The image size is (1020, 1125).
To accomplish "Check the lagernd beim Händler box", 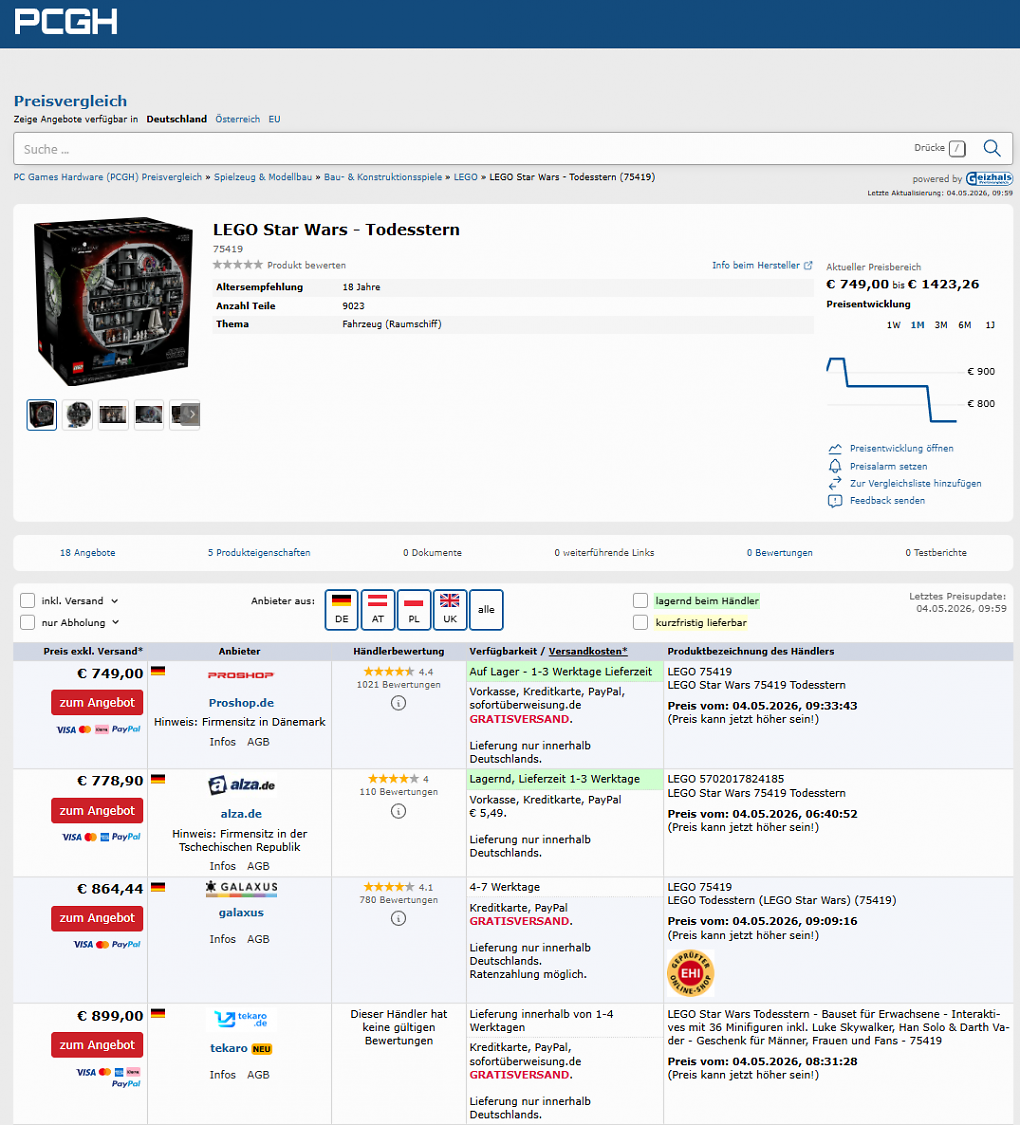I will 640,601.
